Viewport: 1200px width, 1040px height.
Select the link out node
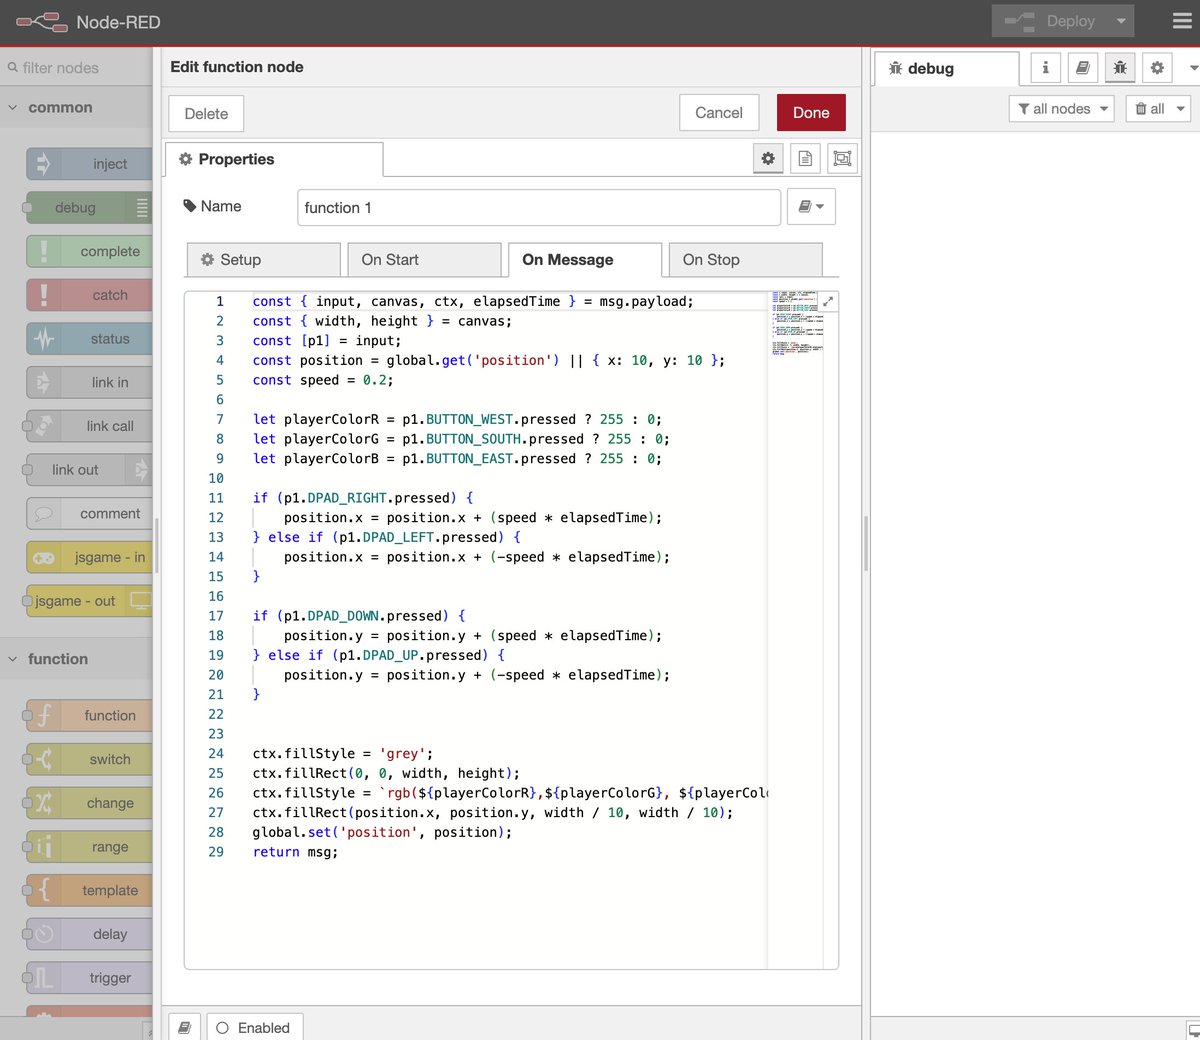(89, 470)
